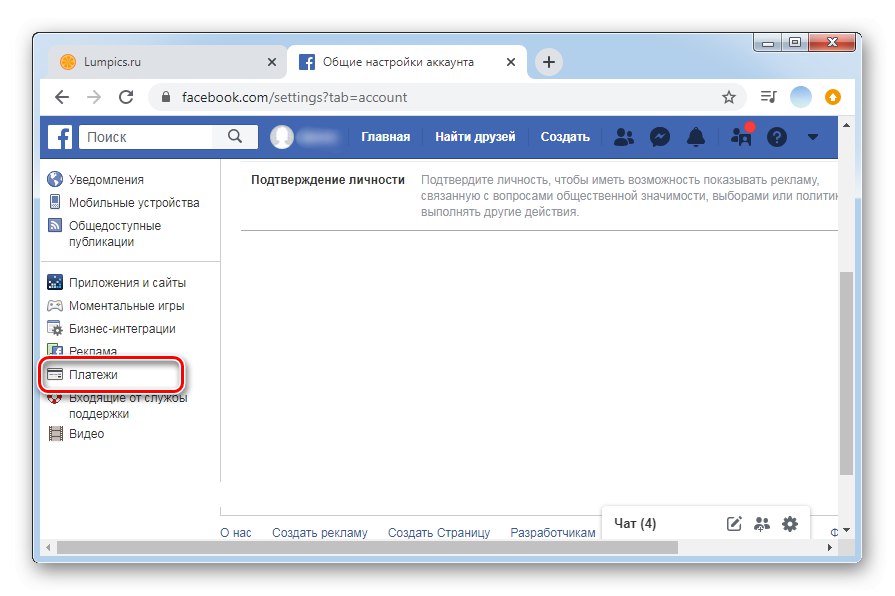Open the Friend requests icon
895x596 pixels.
coord(623,137)
